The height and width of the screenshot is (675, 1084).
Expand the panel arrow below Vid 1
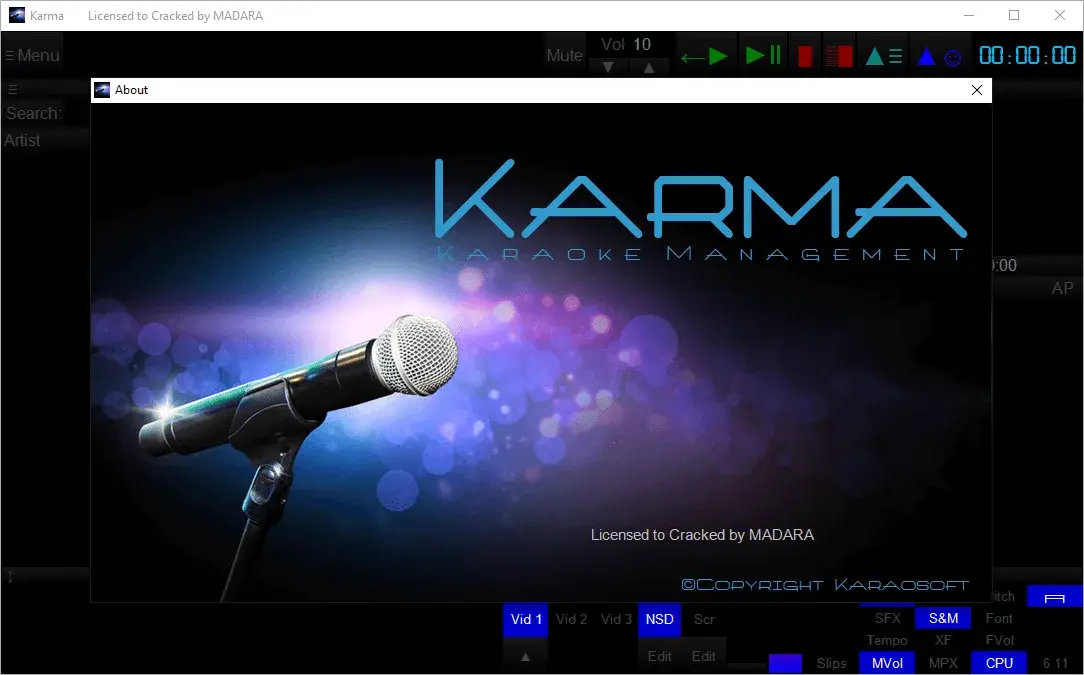(525, 656)
